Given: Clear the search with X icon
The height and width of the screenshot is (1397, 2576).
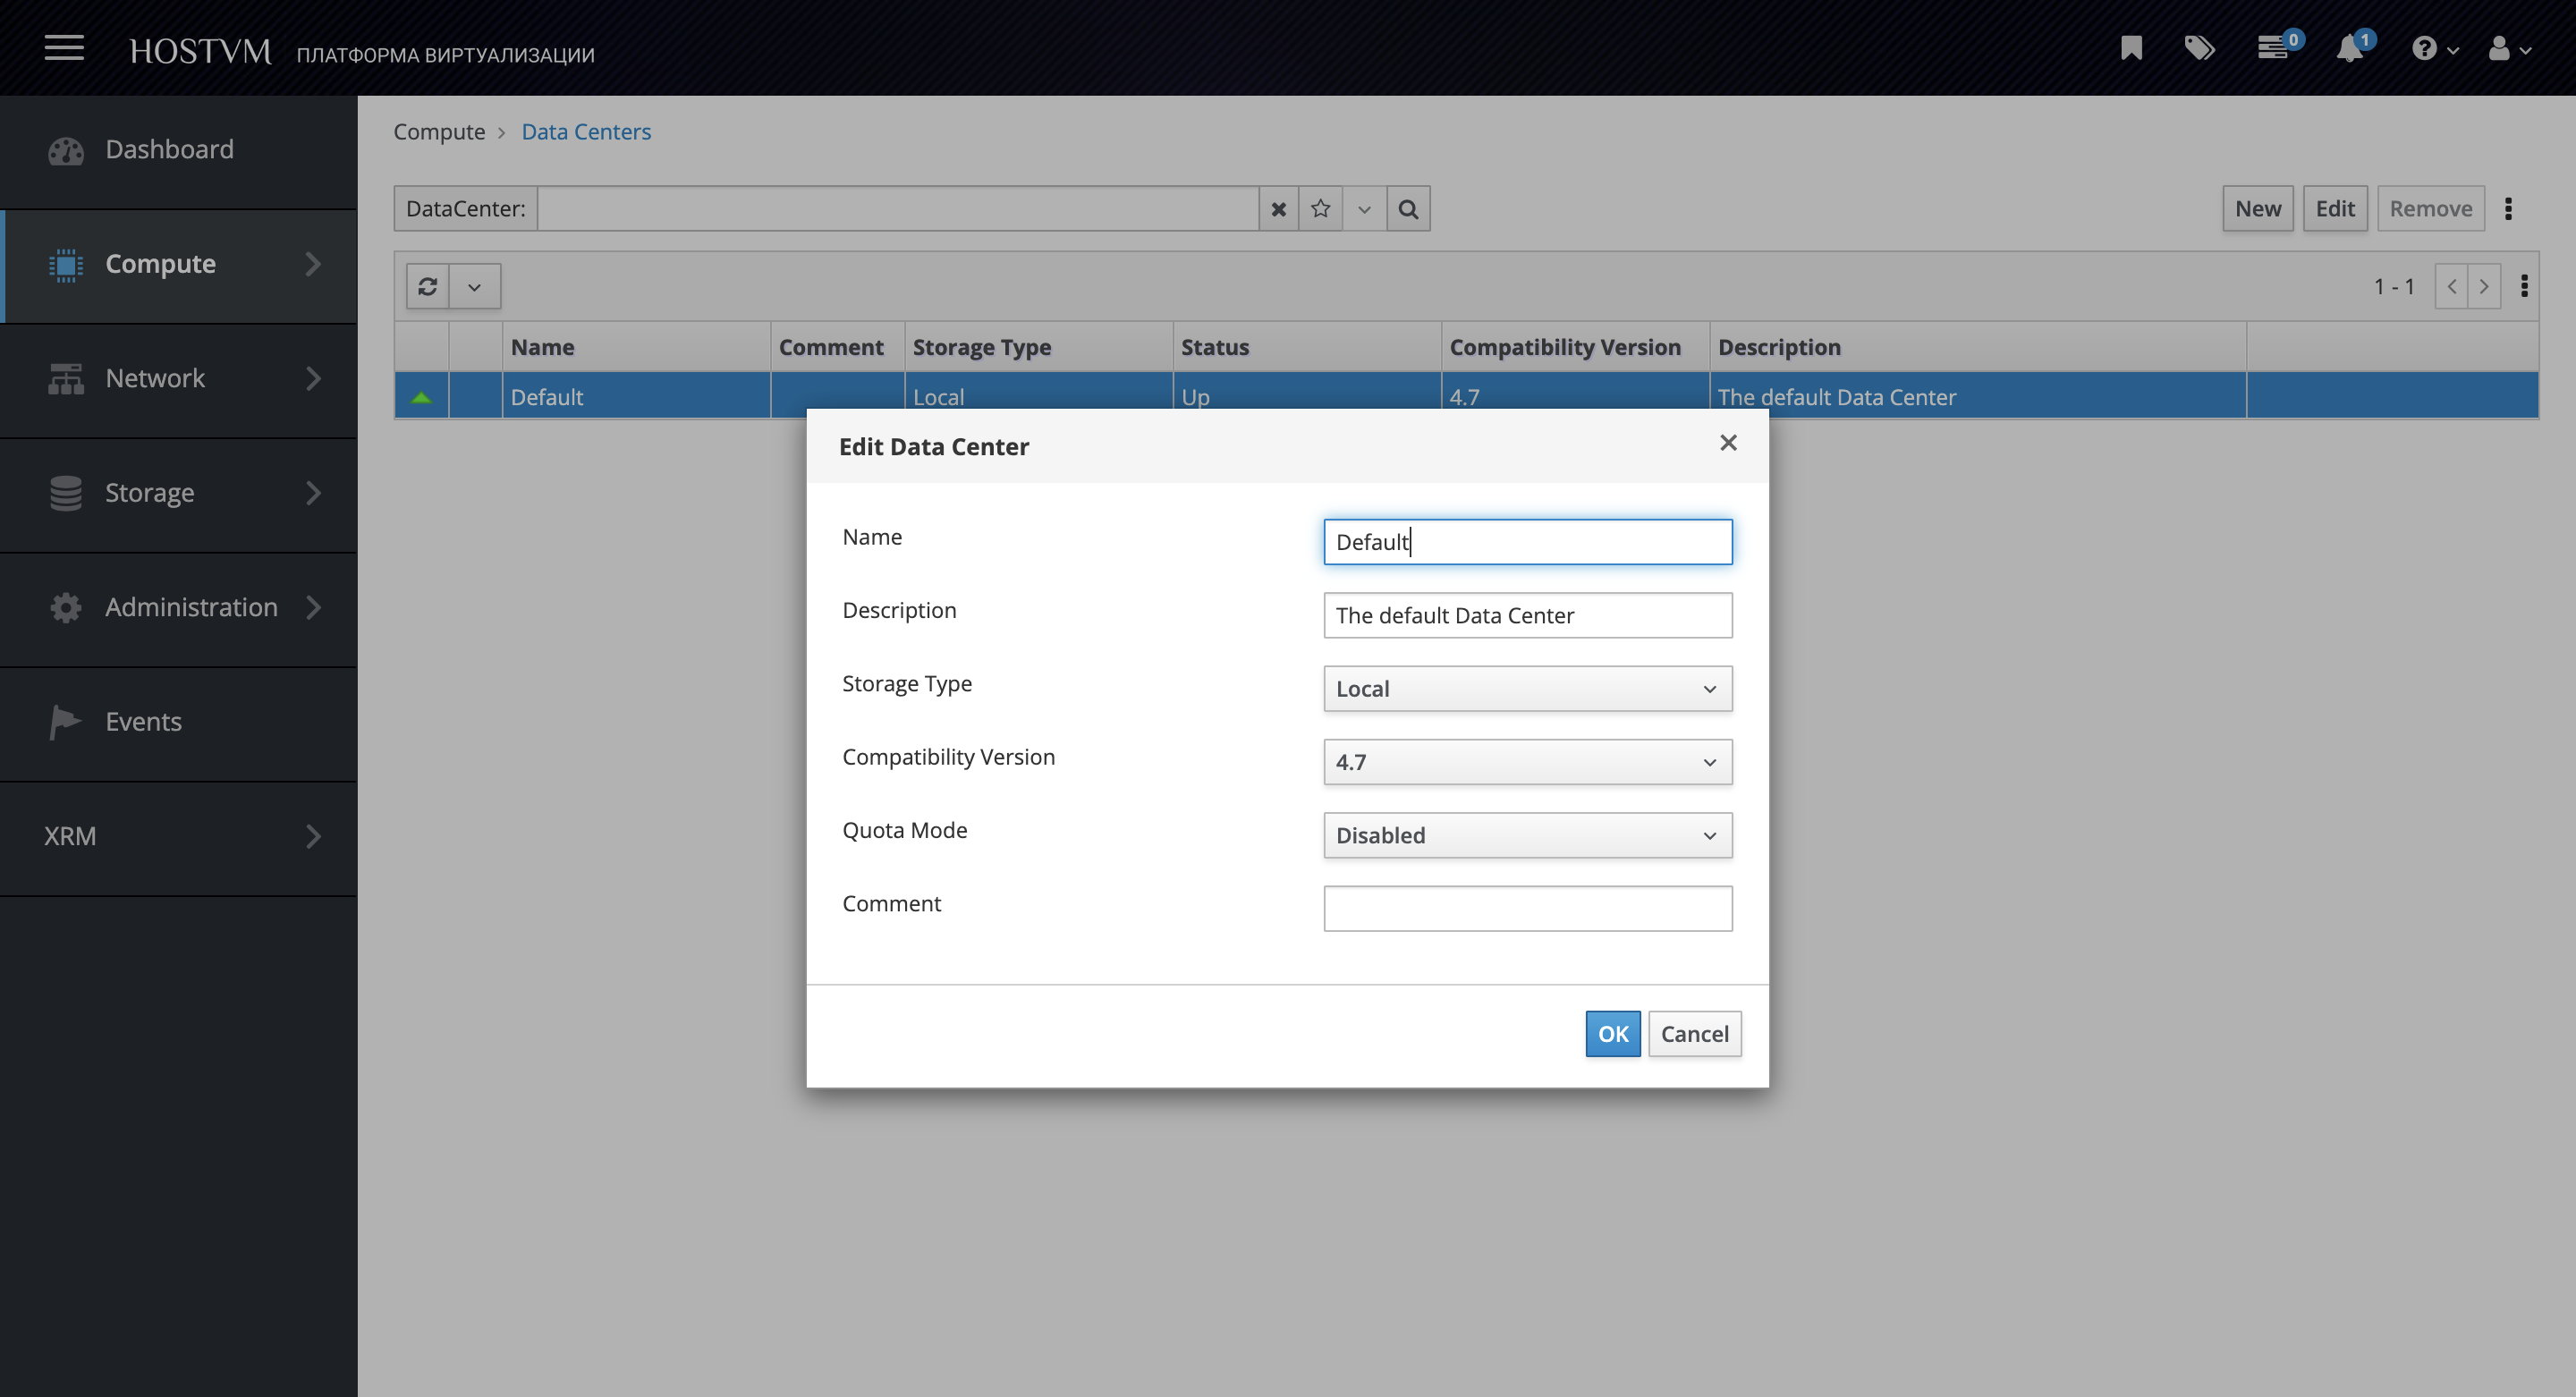Looking at the screenshot, I should pyautogui.click(x=1278, y=209).
